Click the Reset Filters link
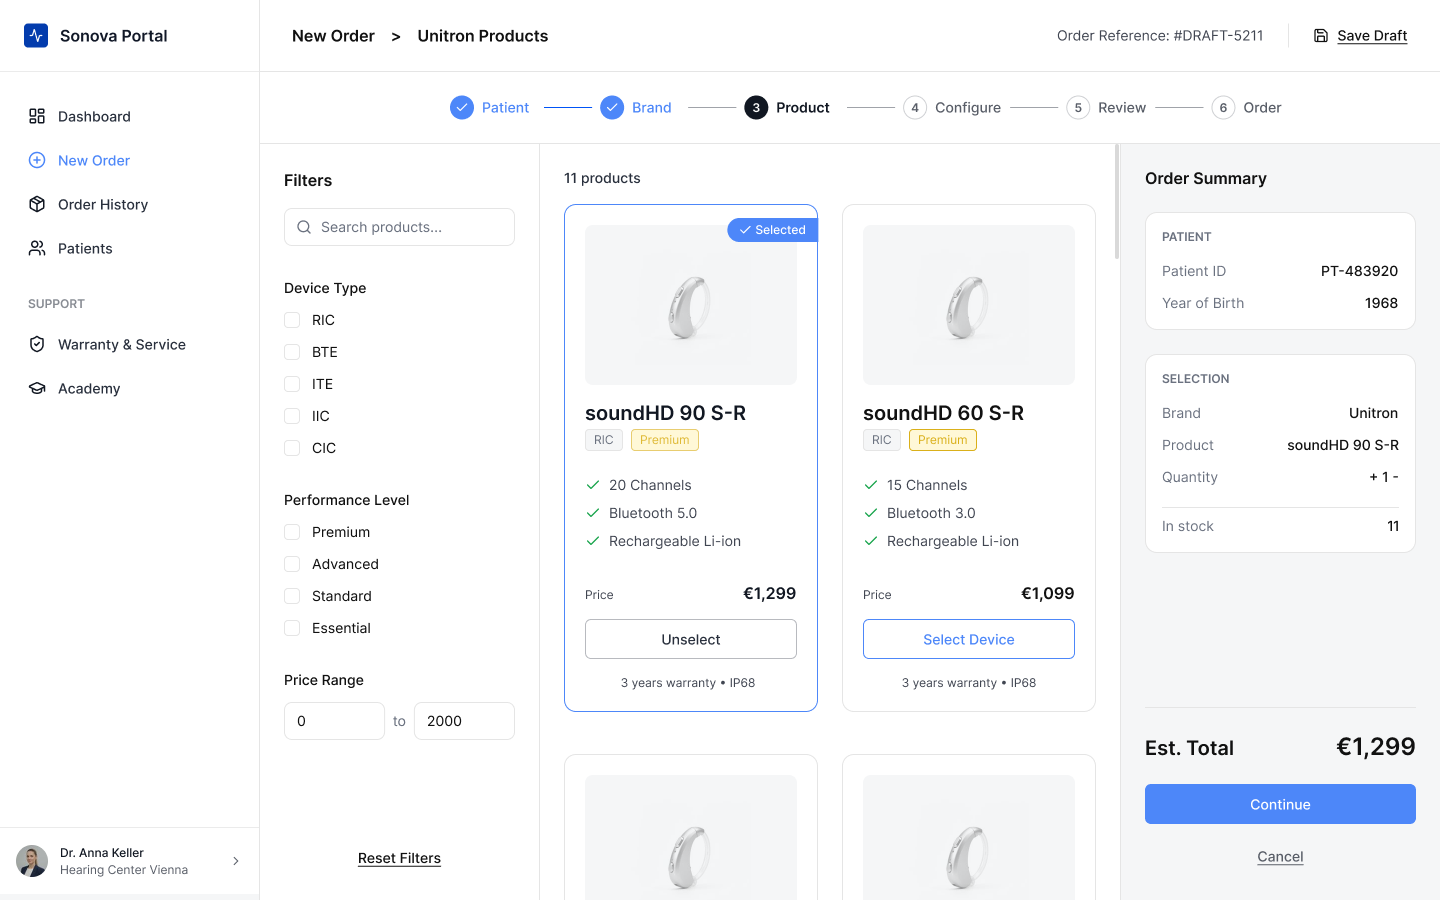This screenshot has width=1440, height=900. [x=399, y=858]
